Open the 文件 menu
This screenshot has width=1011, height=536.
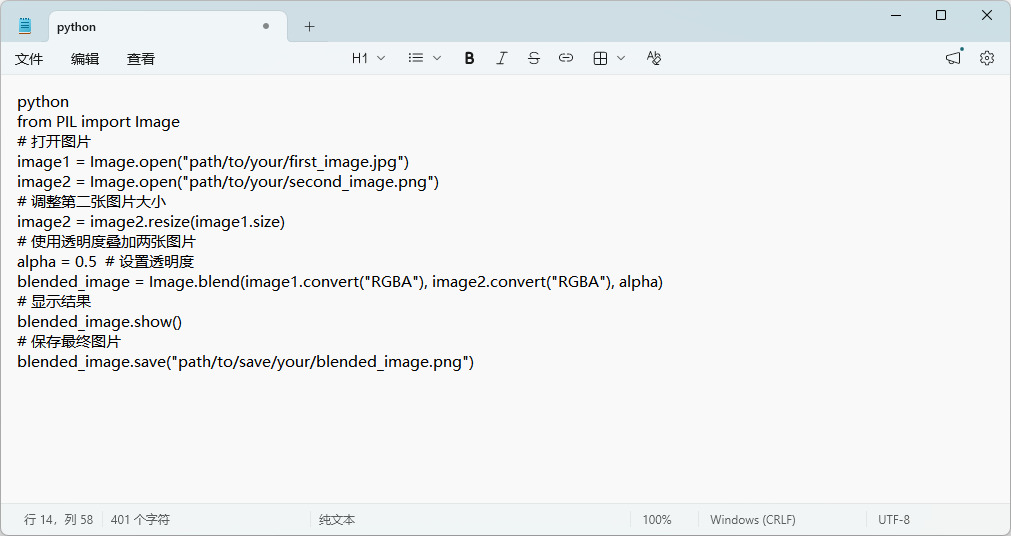click(x=29, y=59)
